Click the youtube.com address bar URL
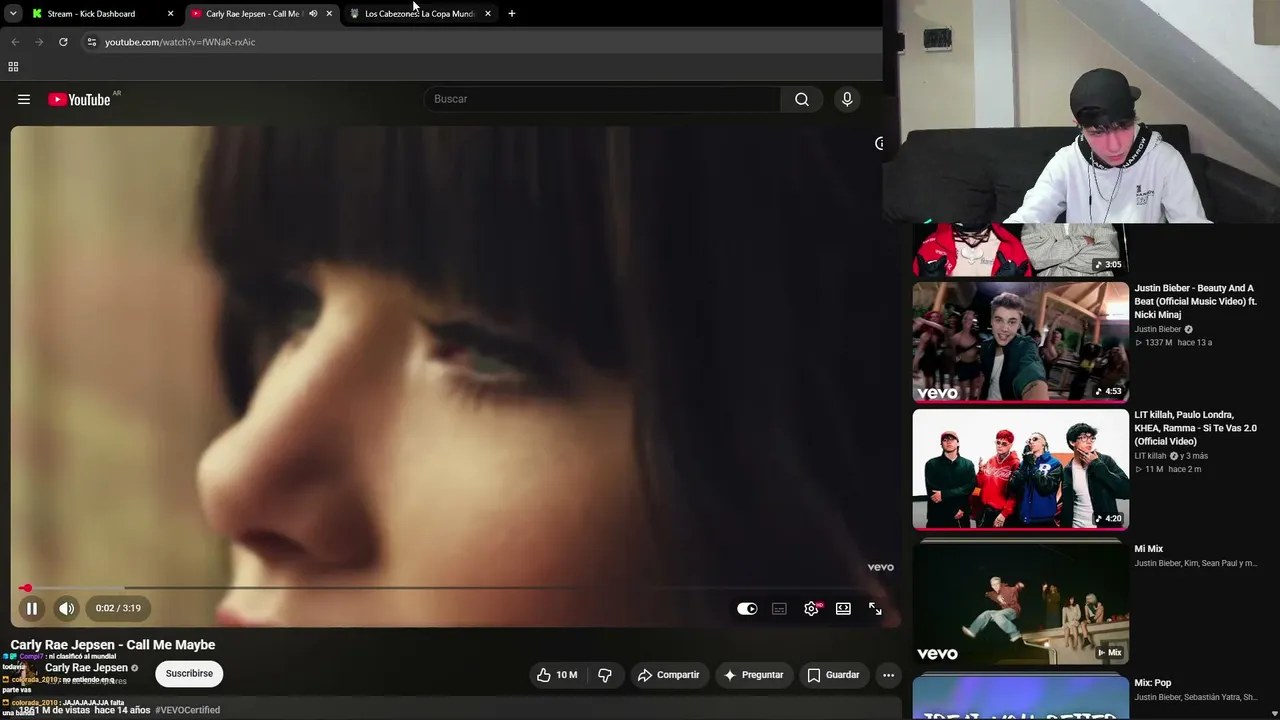The width and height of the screenshot is (1280, 720). [180, 42]
